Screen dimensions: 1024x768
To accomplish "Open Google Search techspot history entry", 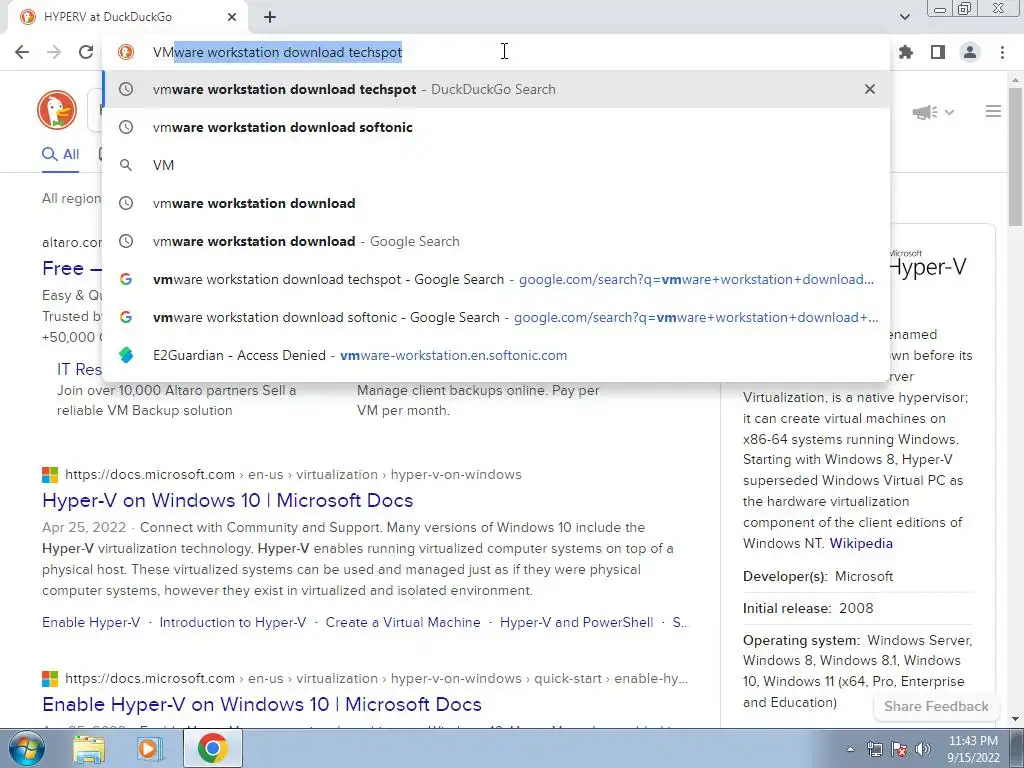I will [x=496, y=279].
